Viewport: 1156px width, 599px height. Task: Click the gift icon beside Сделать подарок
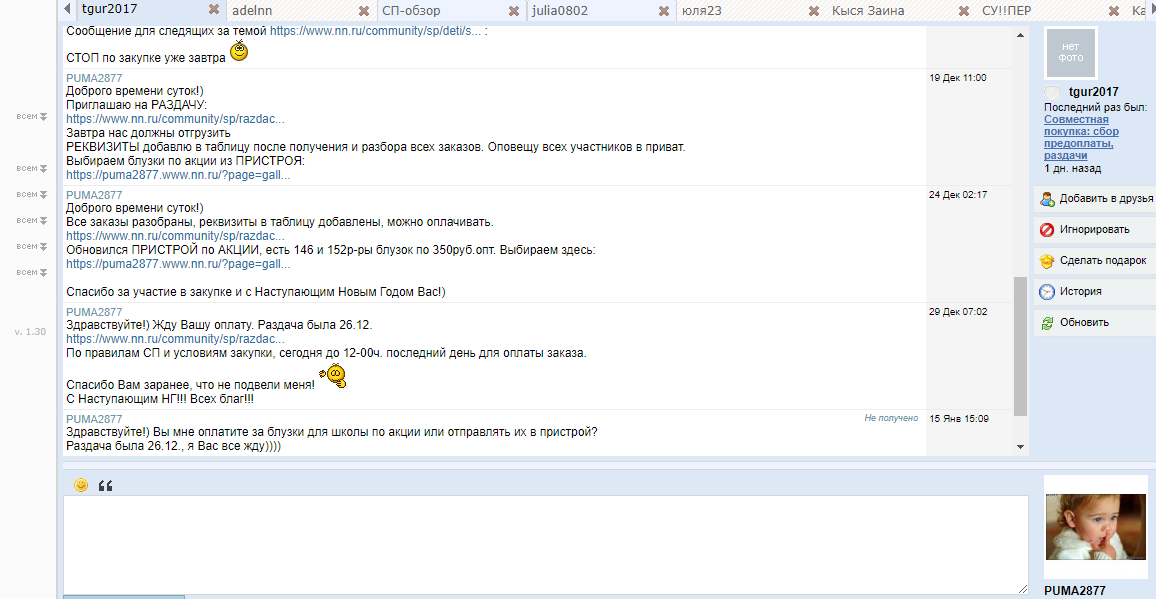tap(1047, 261)
